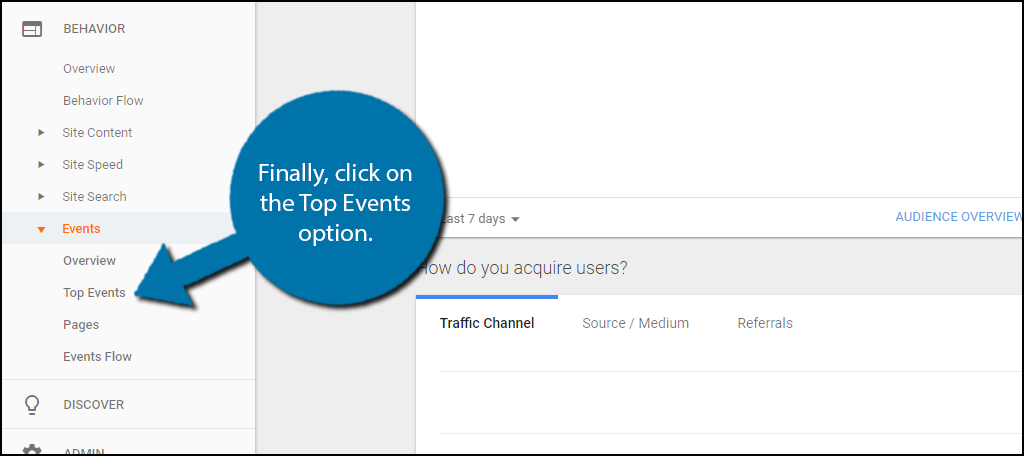Open Behavior Flow report
1024x456 pixels.
pos(103,101)
